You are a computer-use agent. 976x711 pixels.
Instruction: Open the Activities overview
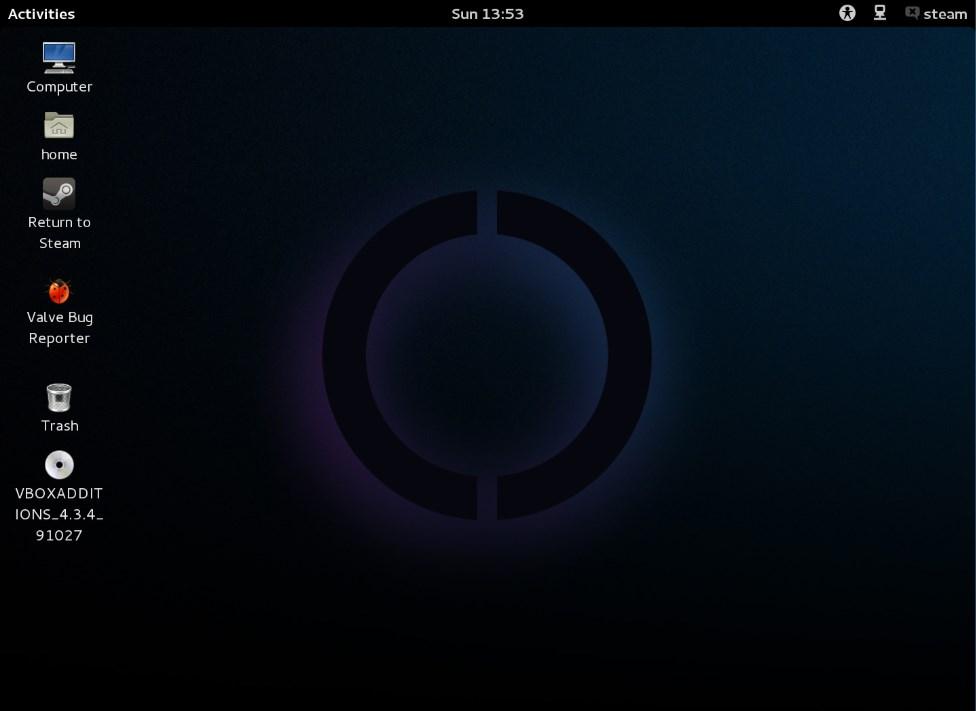(41, 14)
